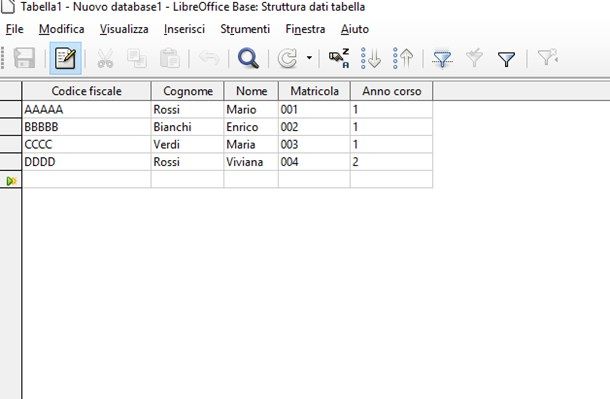Screen dimensions: 610x399
Task: Select the row header of the DDDD record
Action: click(x=11, y=162)
